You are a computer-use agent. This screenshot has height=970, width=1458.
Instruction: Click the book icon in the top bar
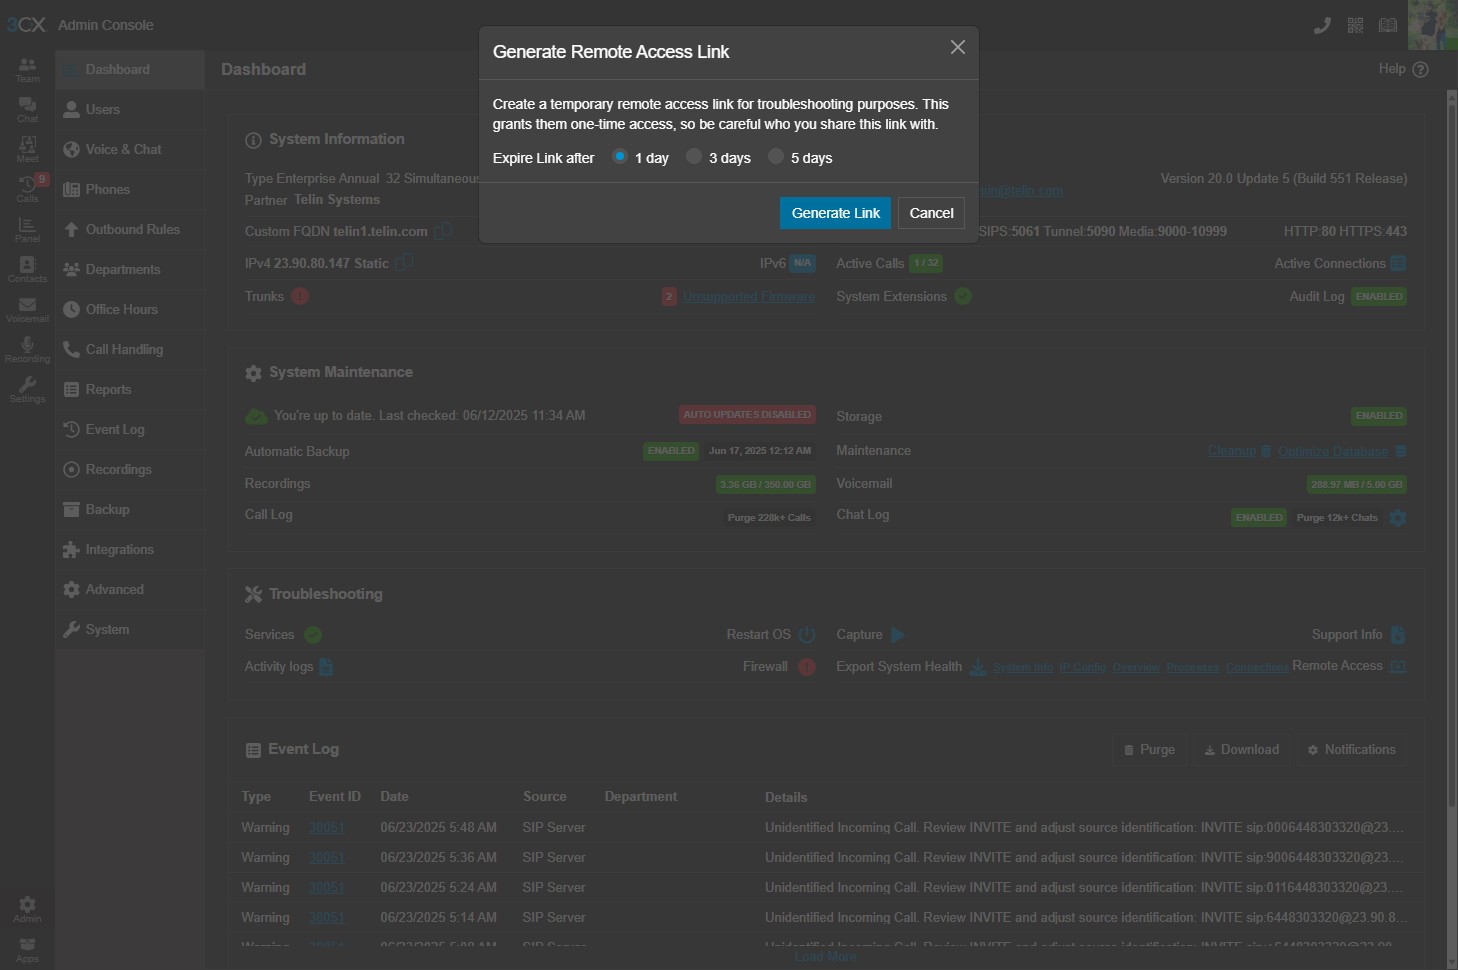[x=1388, y=25]
